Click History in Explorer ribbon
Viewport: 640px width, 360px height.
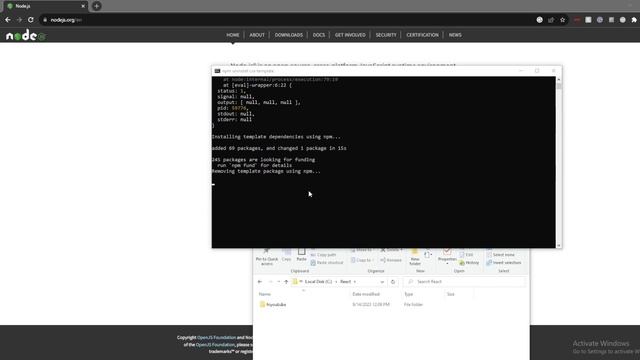tap(469, 263)
